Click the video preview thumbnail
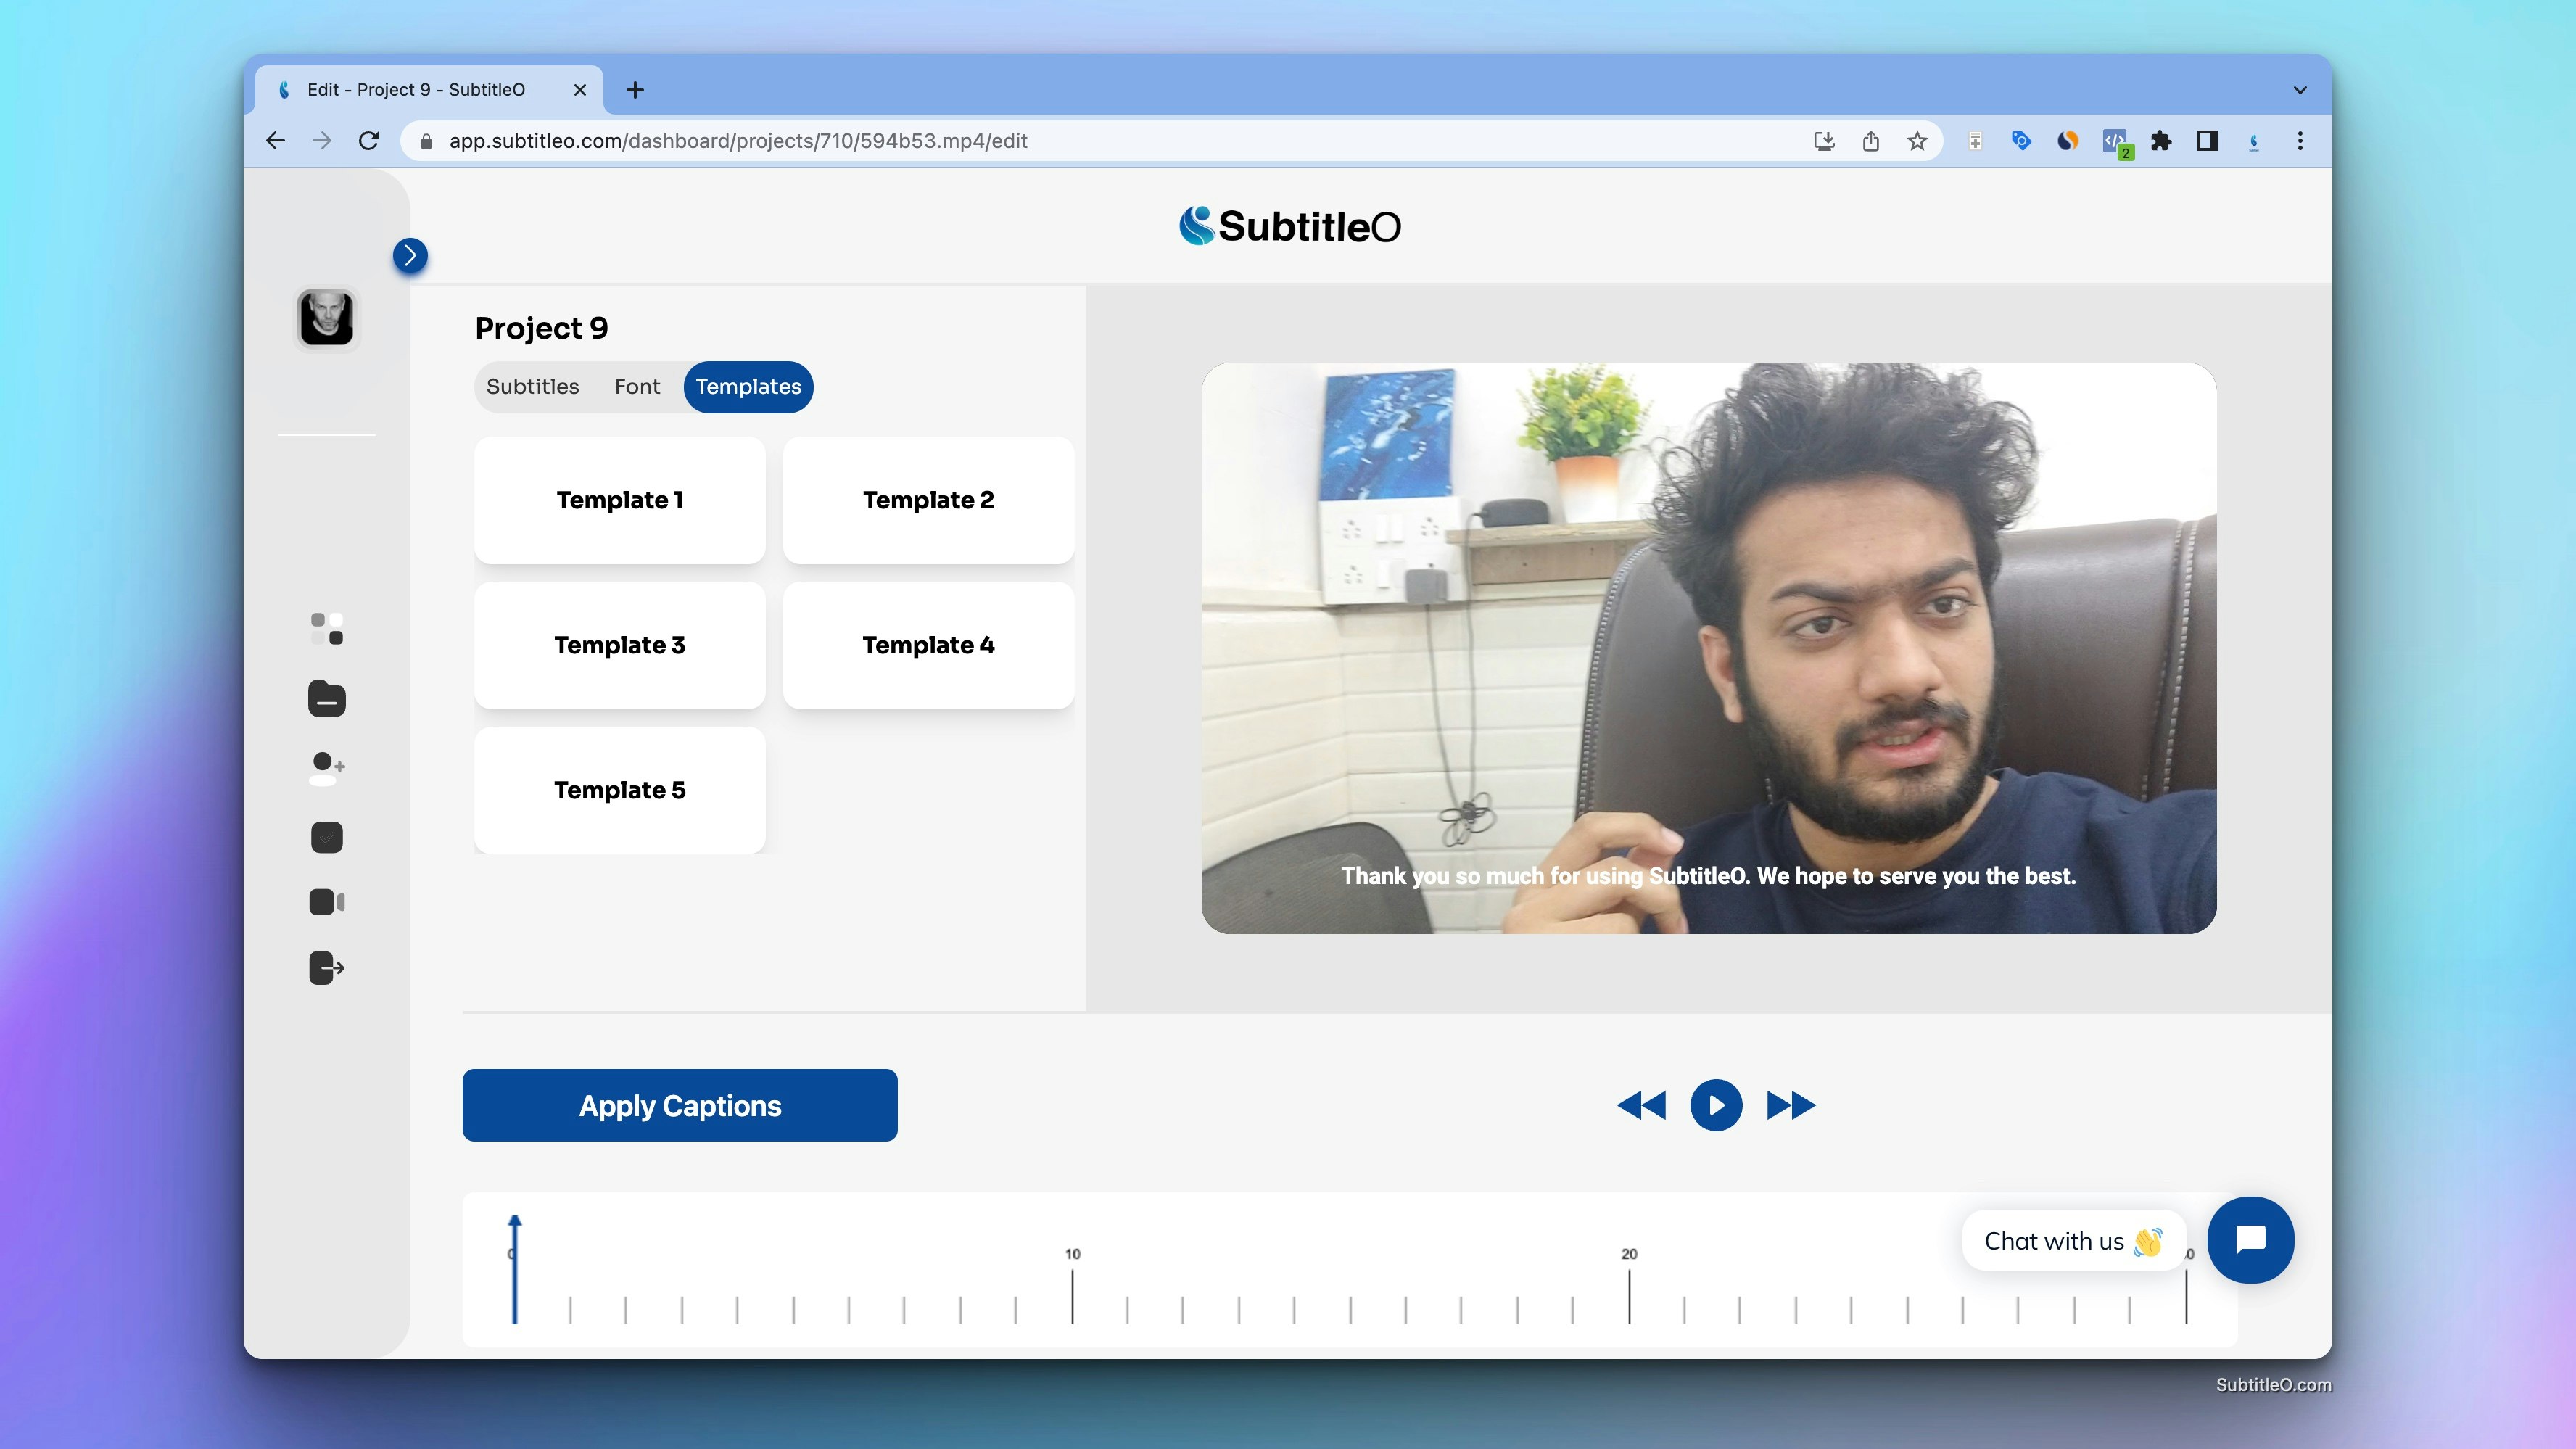 [x=1708, y=648]
